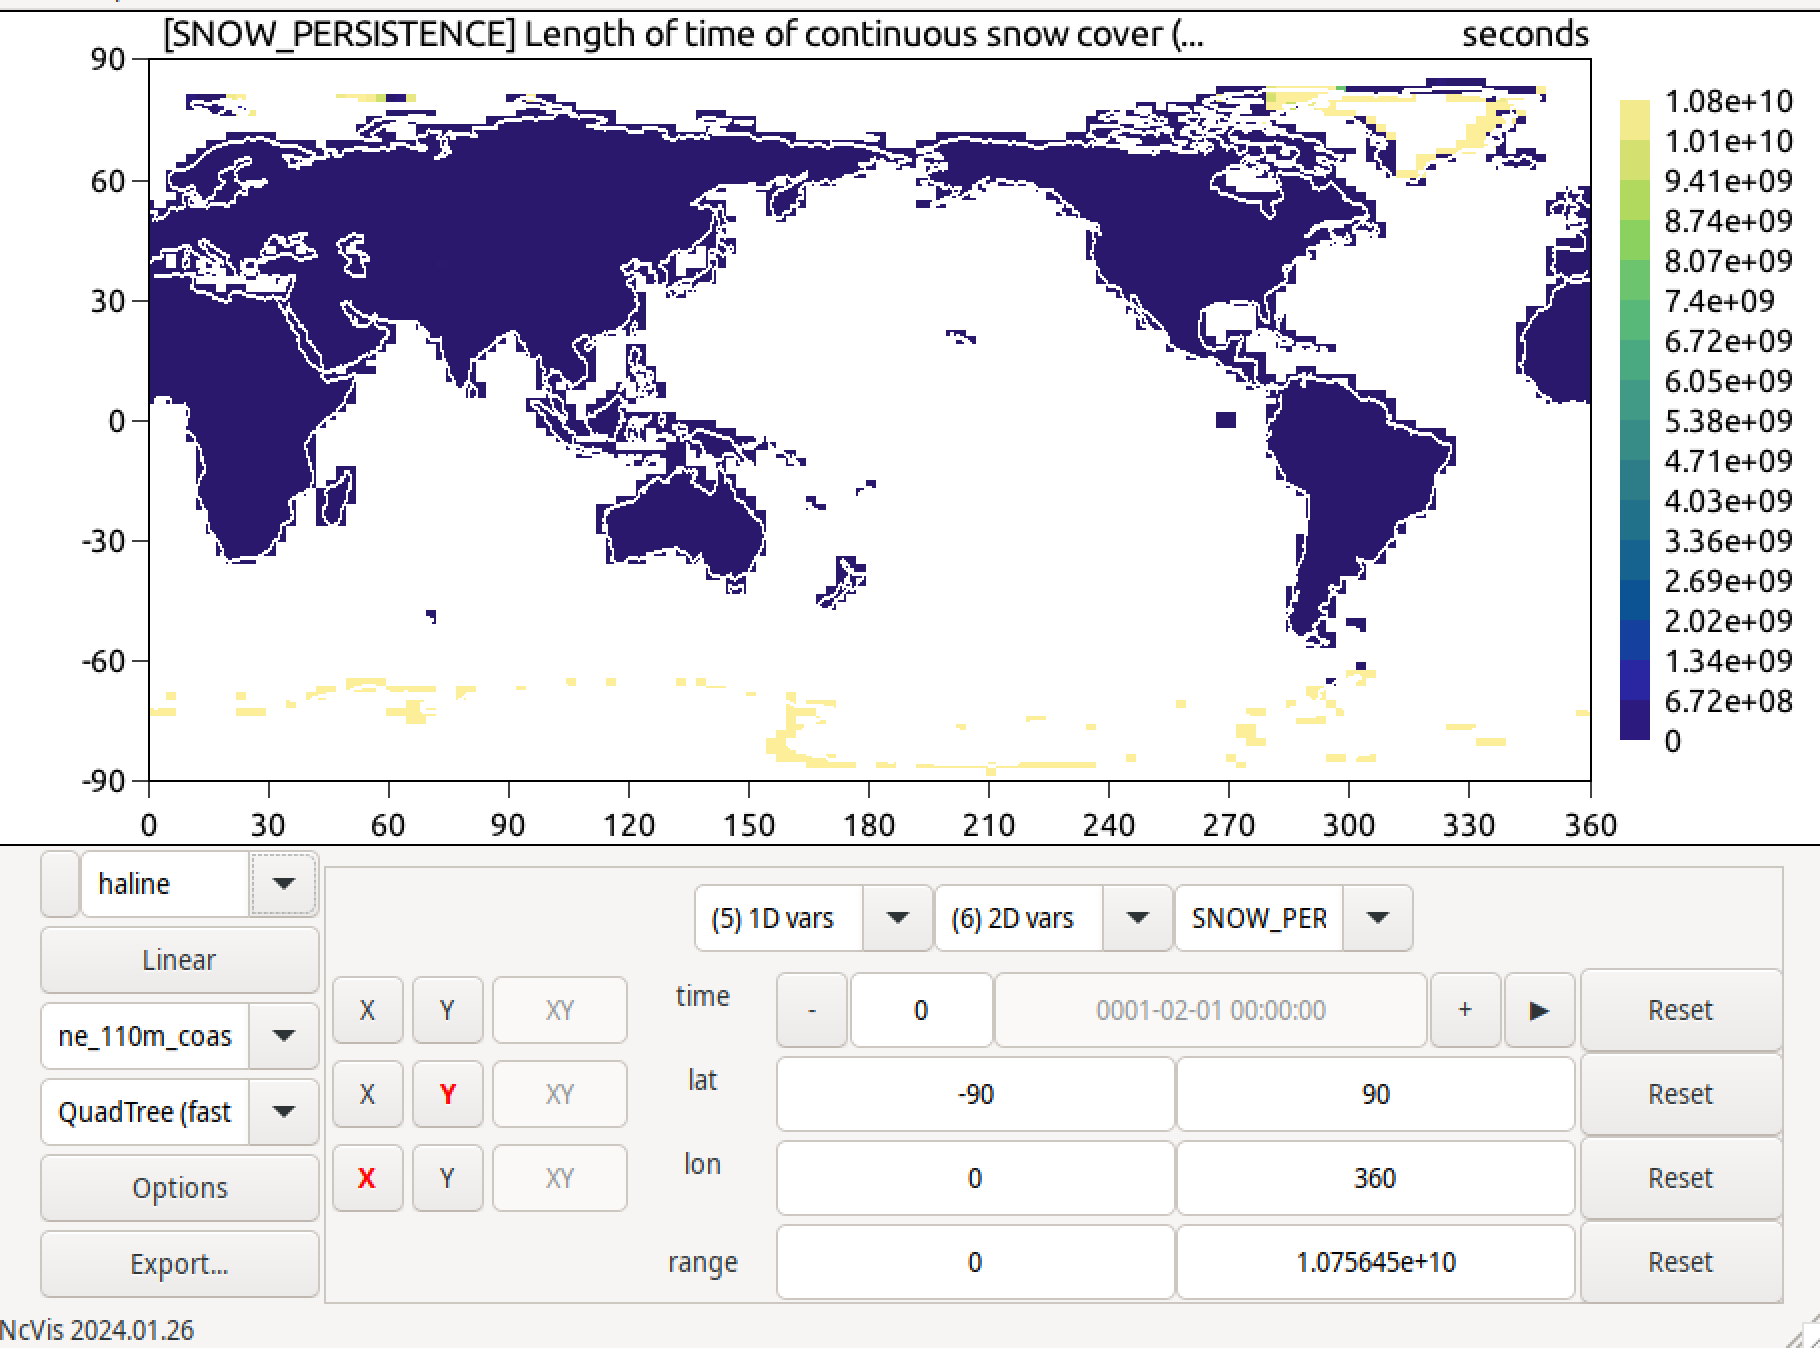Click the time index field showing 0
The height and width of the screenshot is (1348, 1820).
point(921,1010)
